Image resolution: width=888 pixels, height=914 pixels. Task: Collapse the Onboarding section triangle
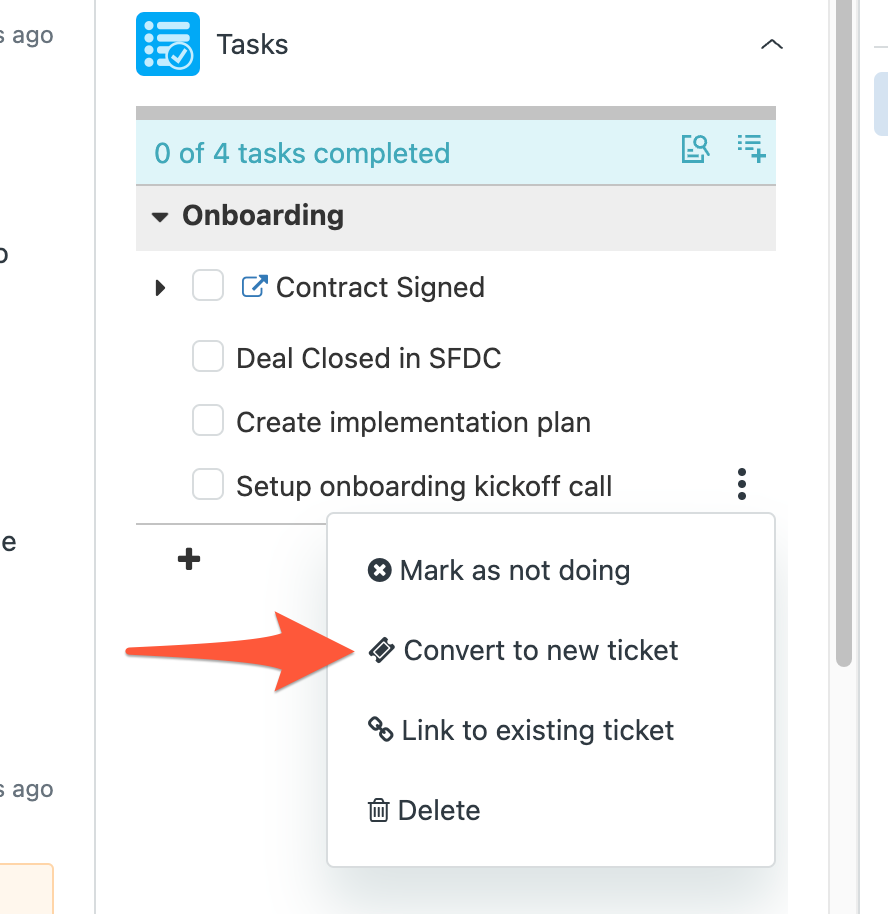[x=160, y=217]
